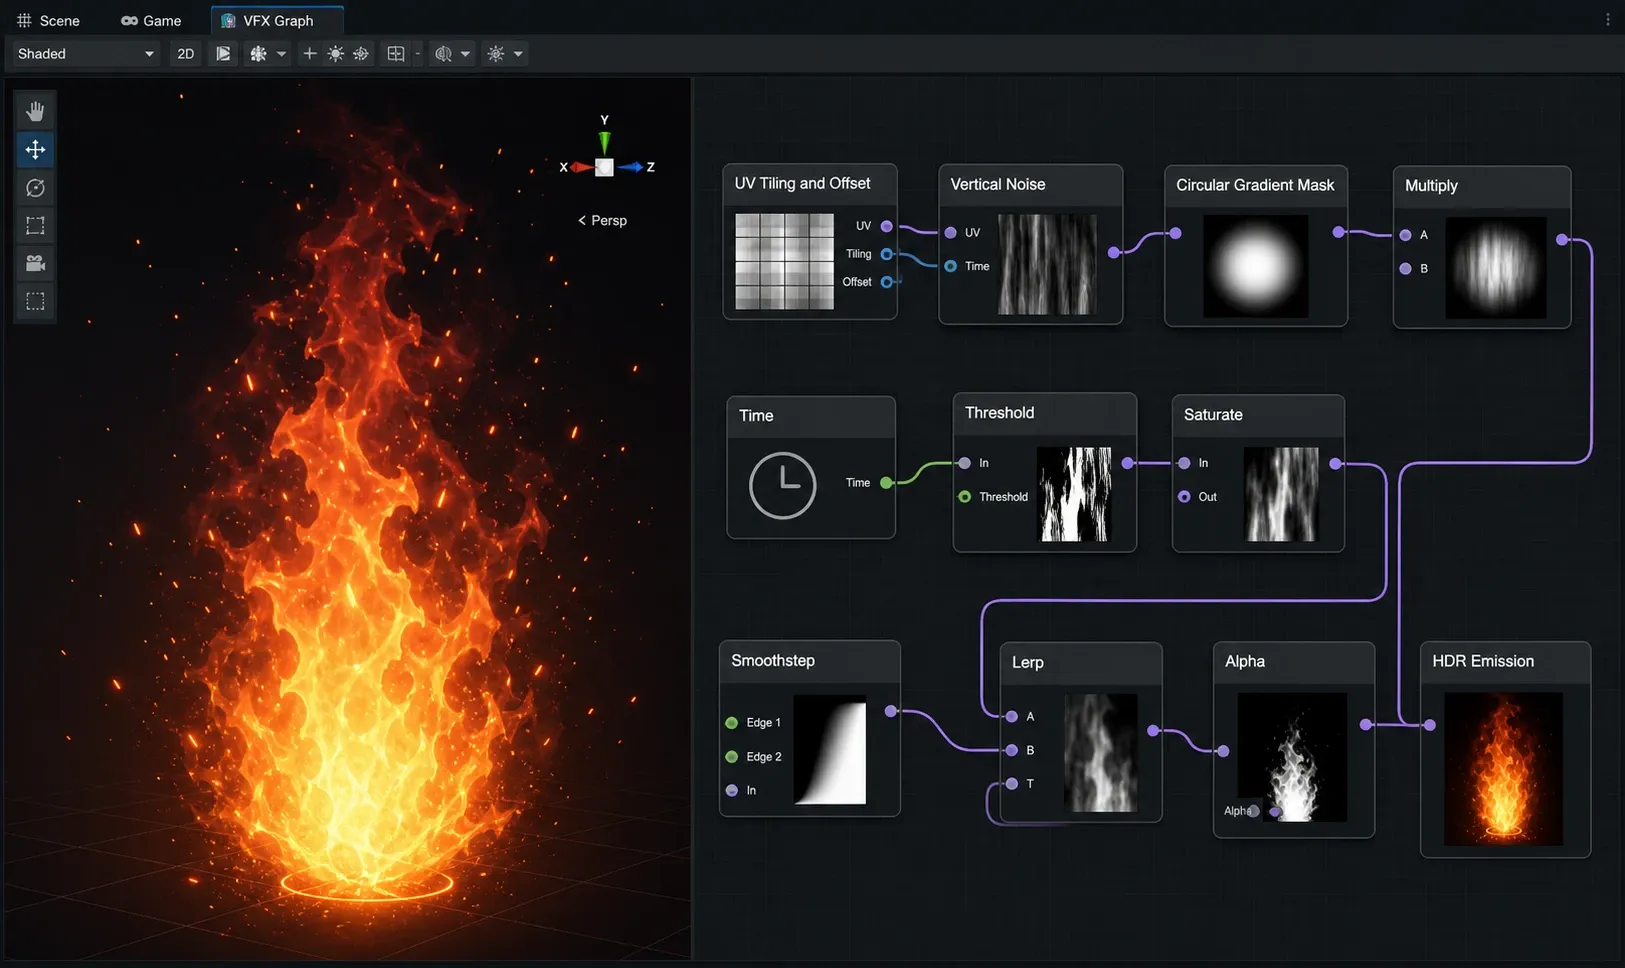Click the HDR Emission node title
Viewport: 1625px width, 968px height.
coord(1483,662)
